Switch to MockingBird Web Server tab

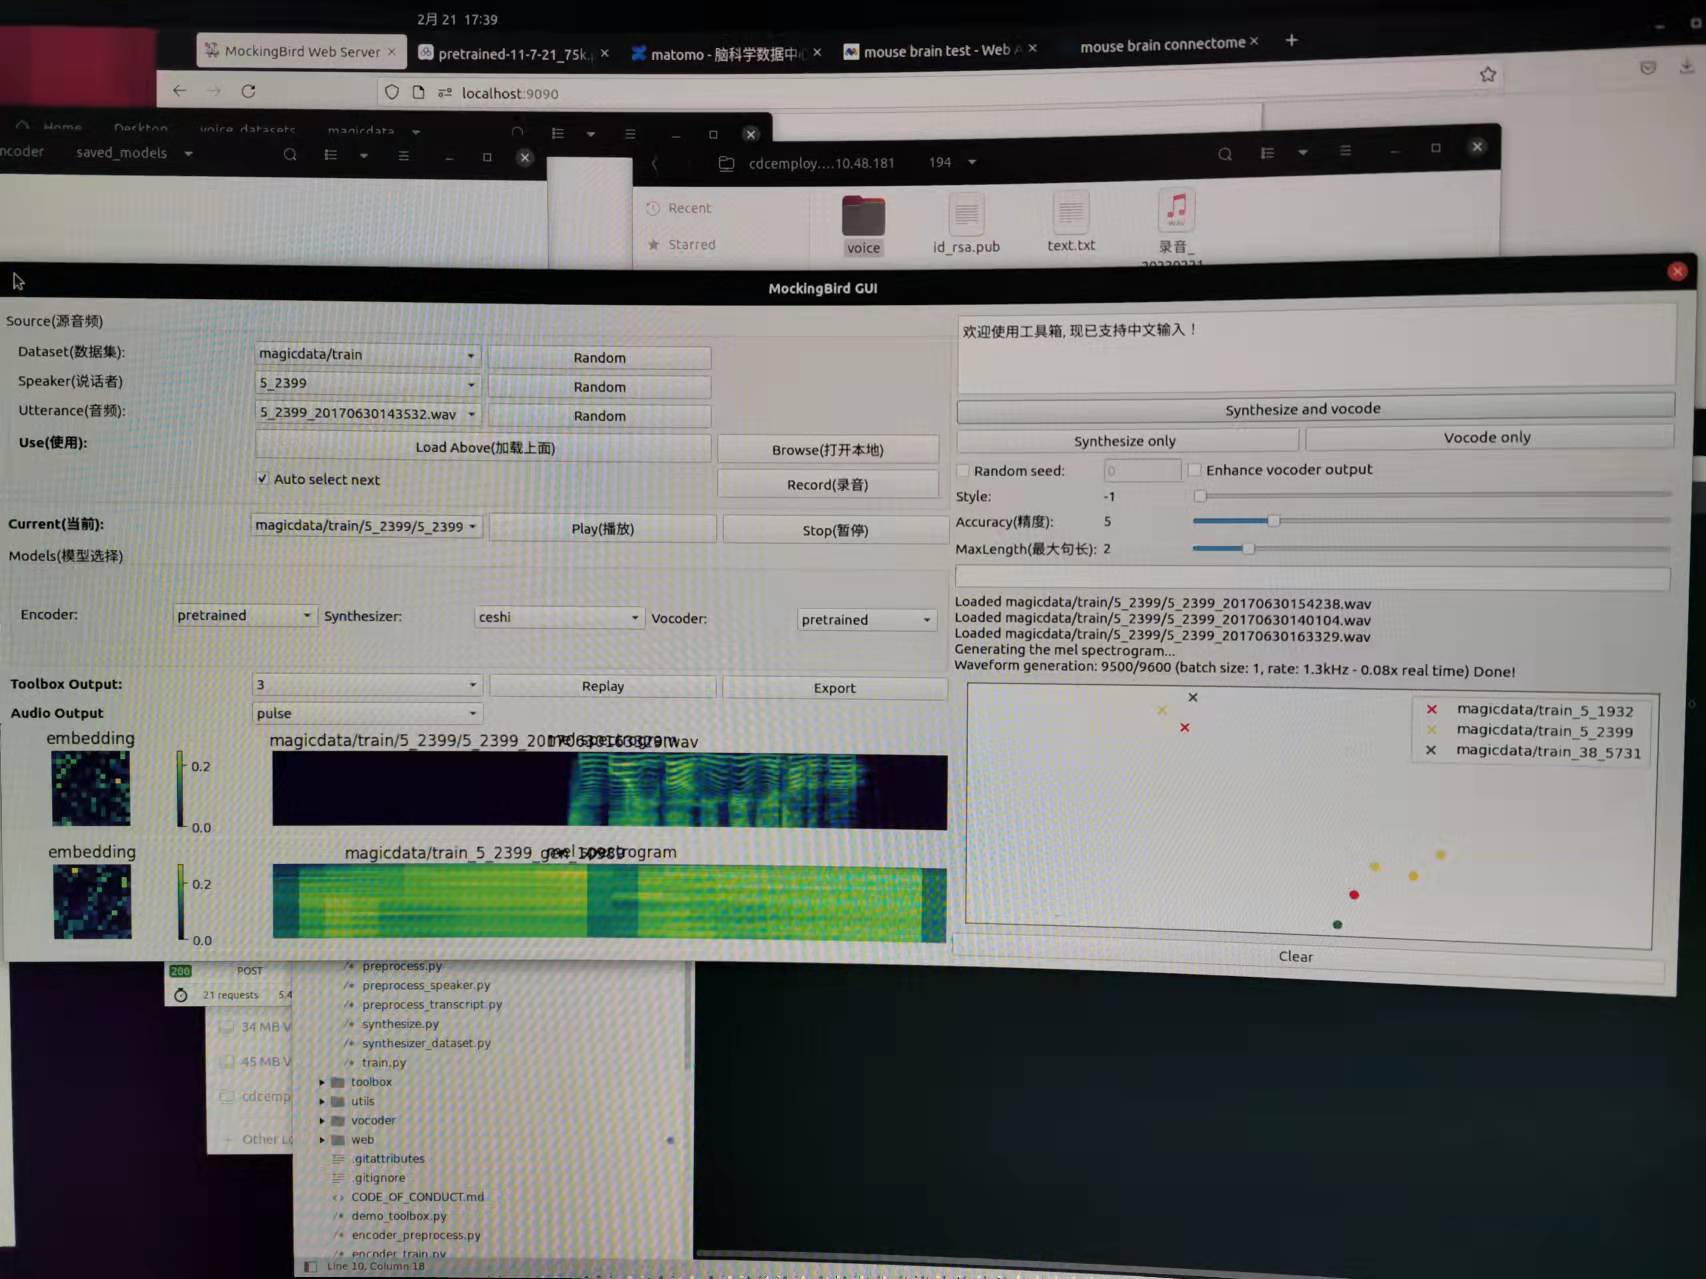[301, 51]
